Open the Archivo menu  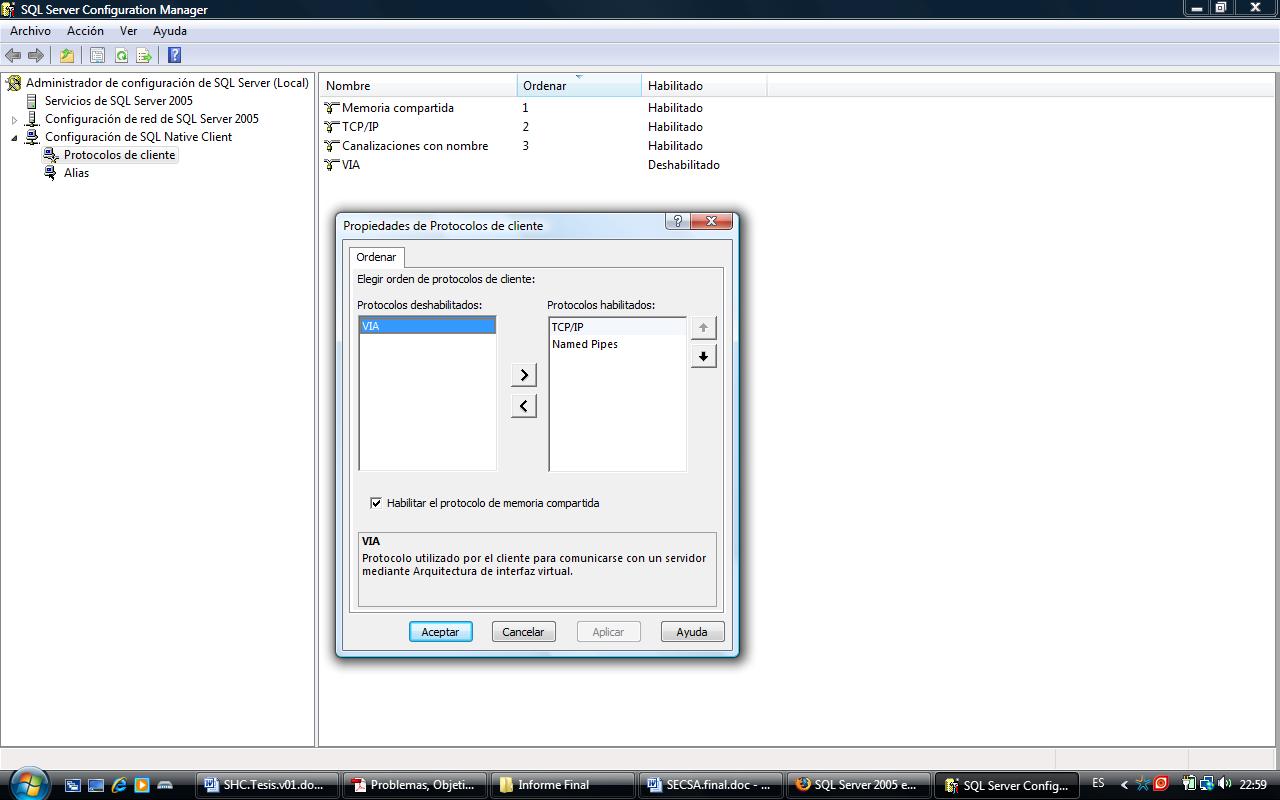point(30,31)
